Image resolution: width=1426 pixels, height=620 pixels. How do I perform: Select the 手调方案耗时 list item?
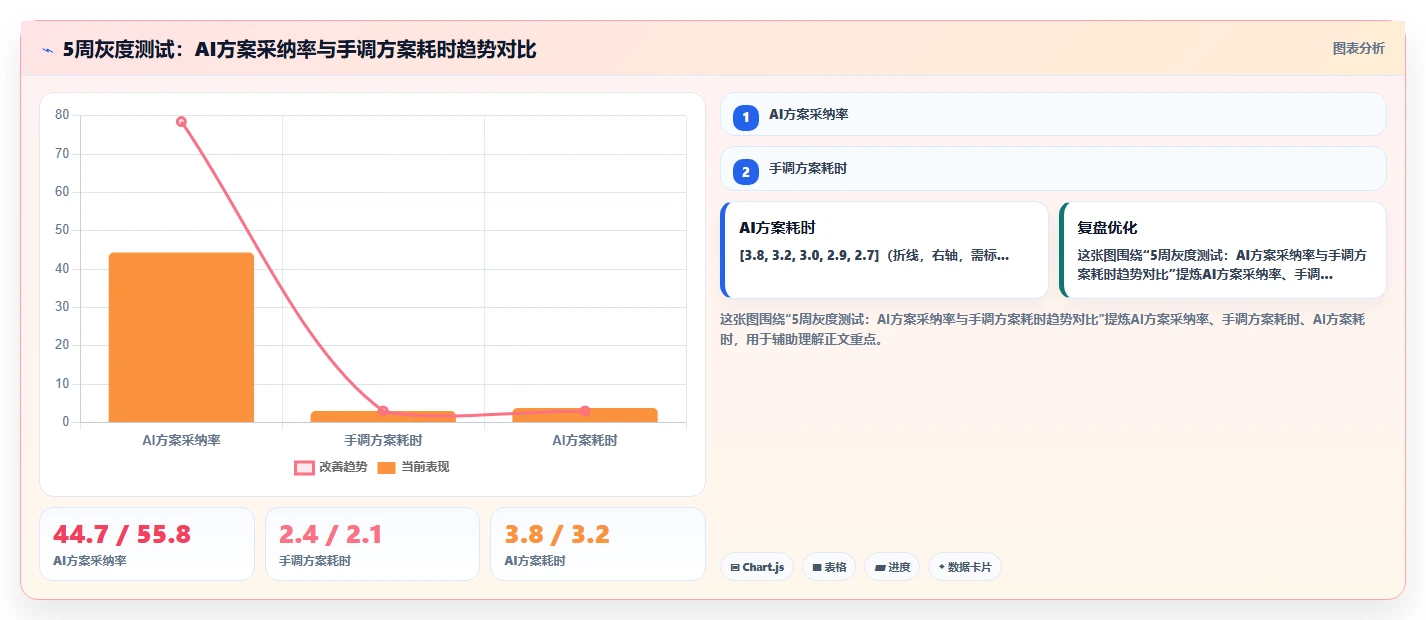(1053, 168)
